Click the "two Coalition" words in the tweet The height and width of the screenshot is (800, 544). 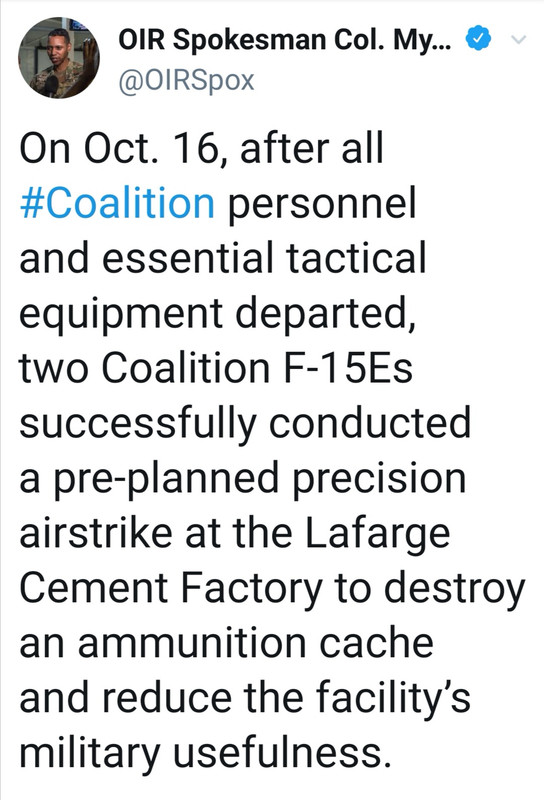(x=144, y=368)
